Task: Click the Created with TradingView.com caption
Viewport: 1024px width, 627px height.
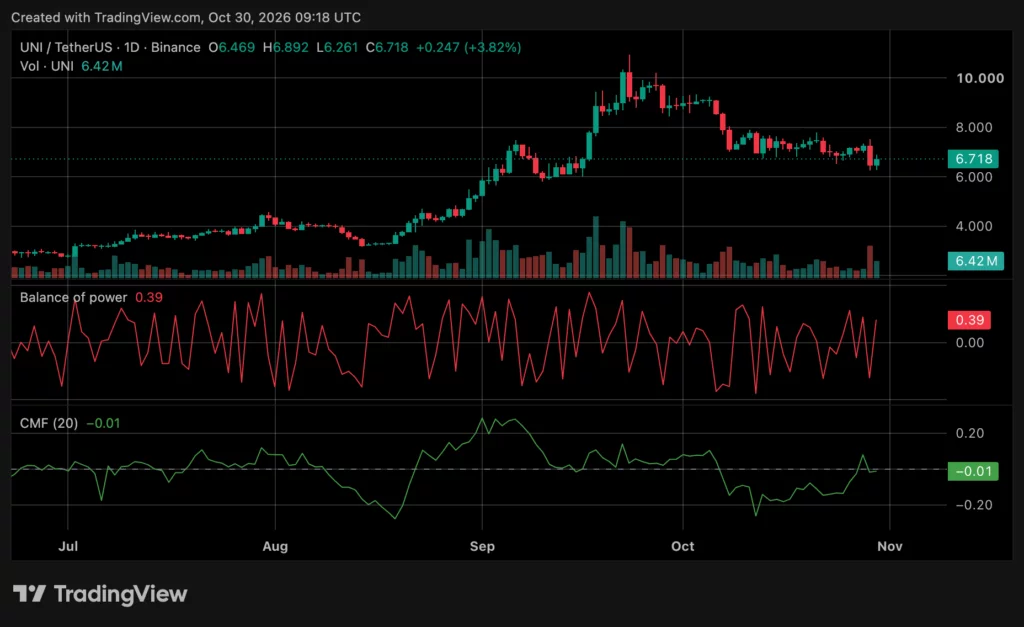Action: [x=186, y=18]
